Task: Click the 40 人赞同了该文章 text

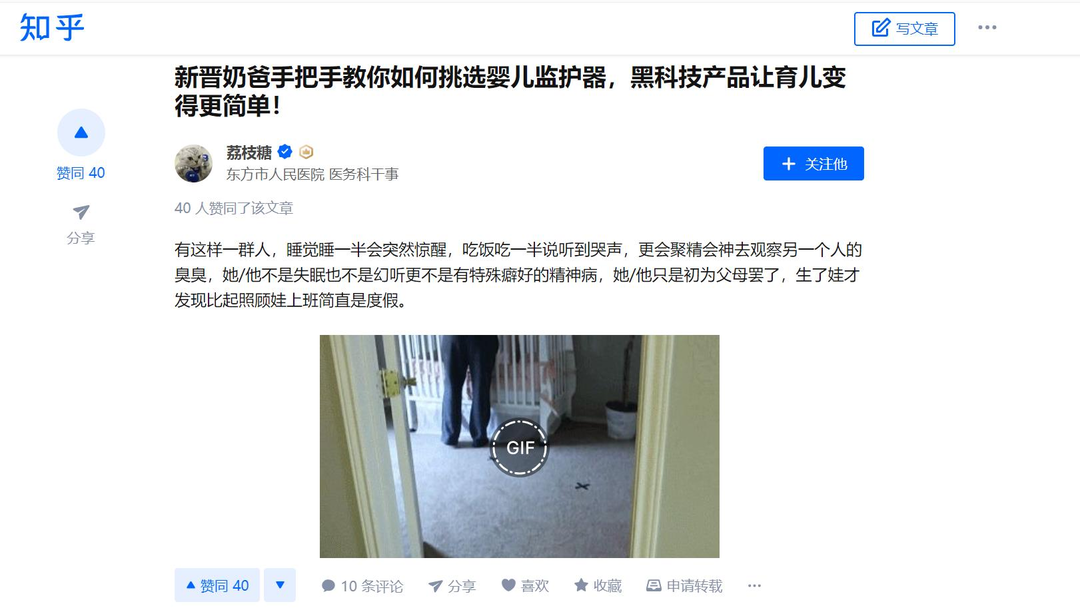Action: [x=233, y=208]
